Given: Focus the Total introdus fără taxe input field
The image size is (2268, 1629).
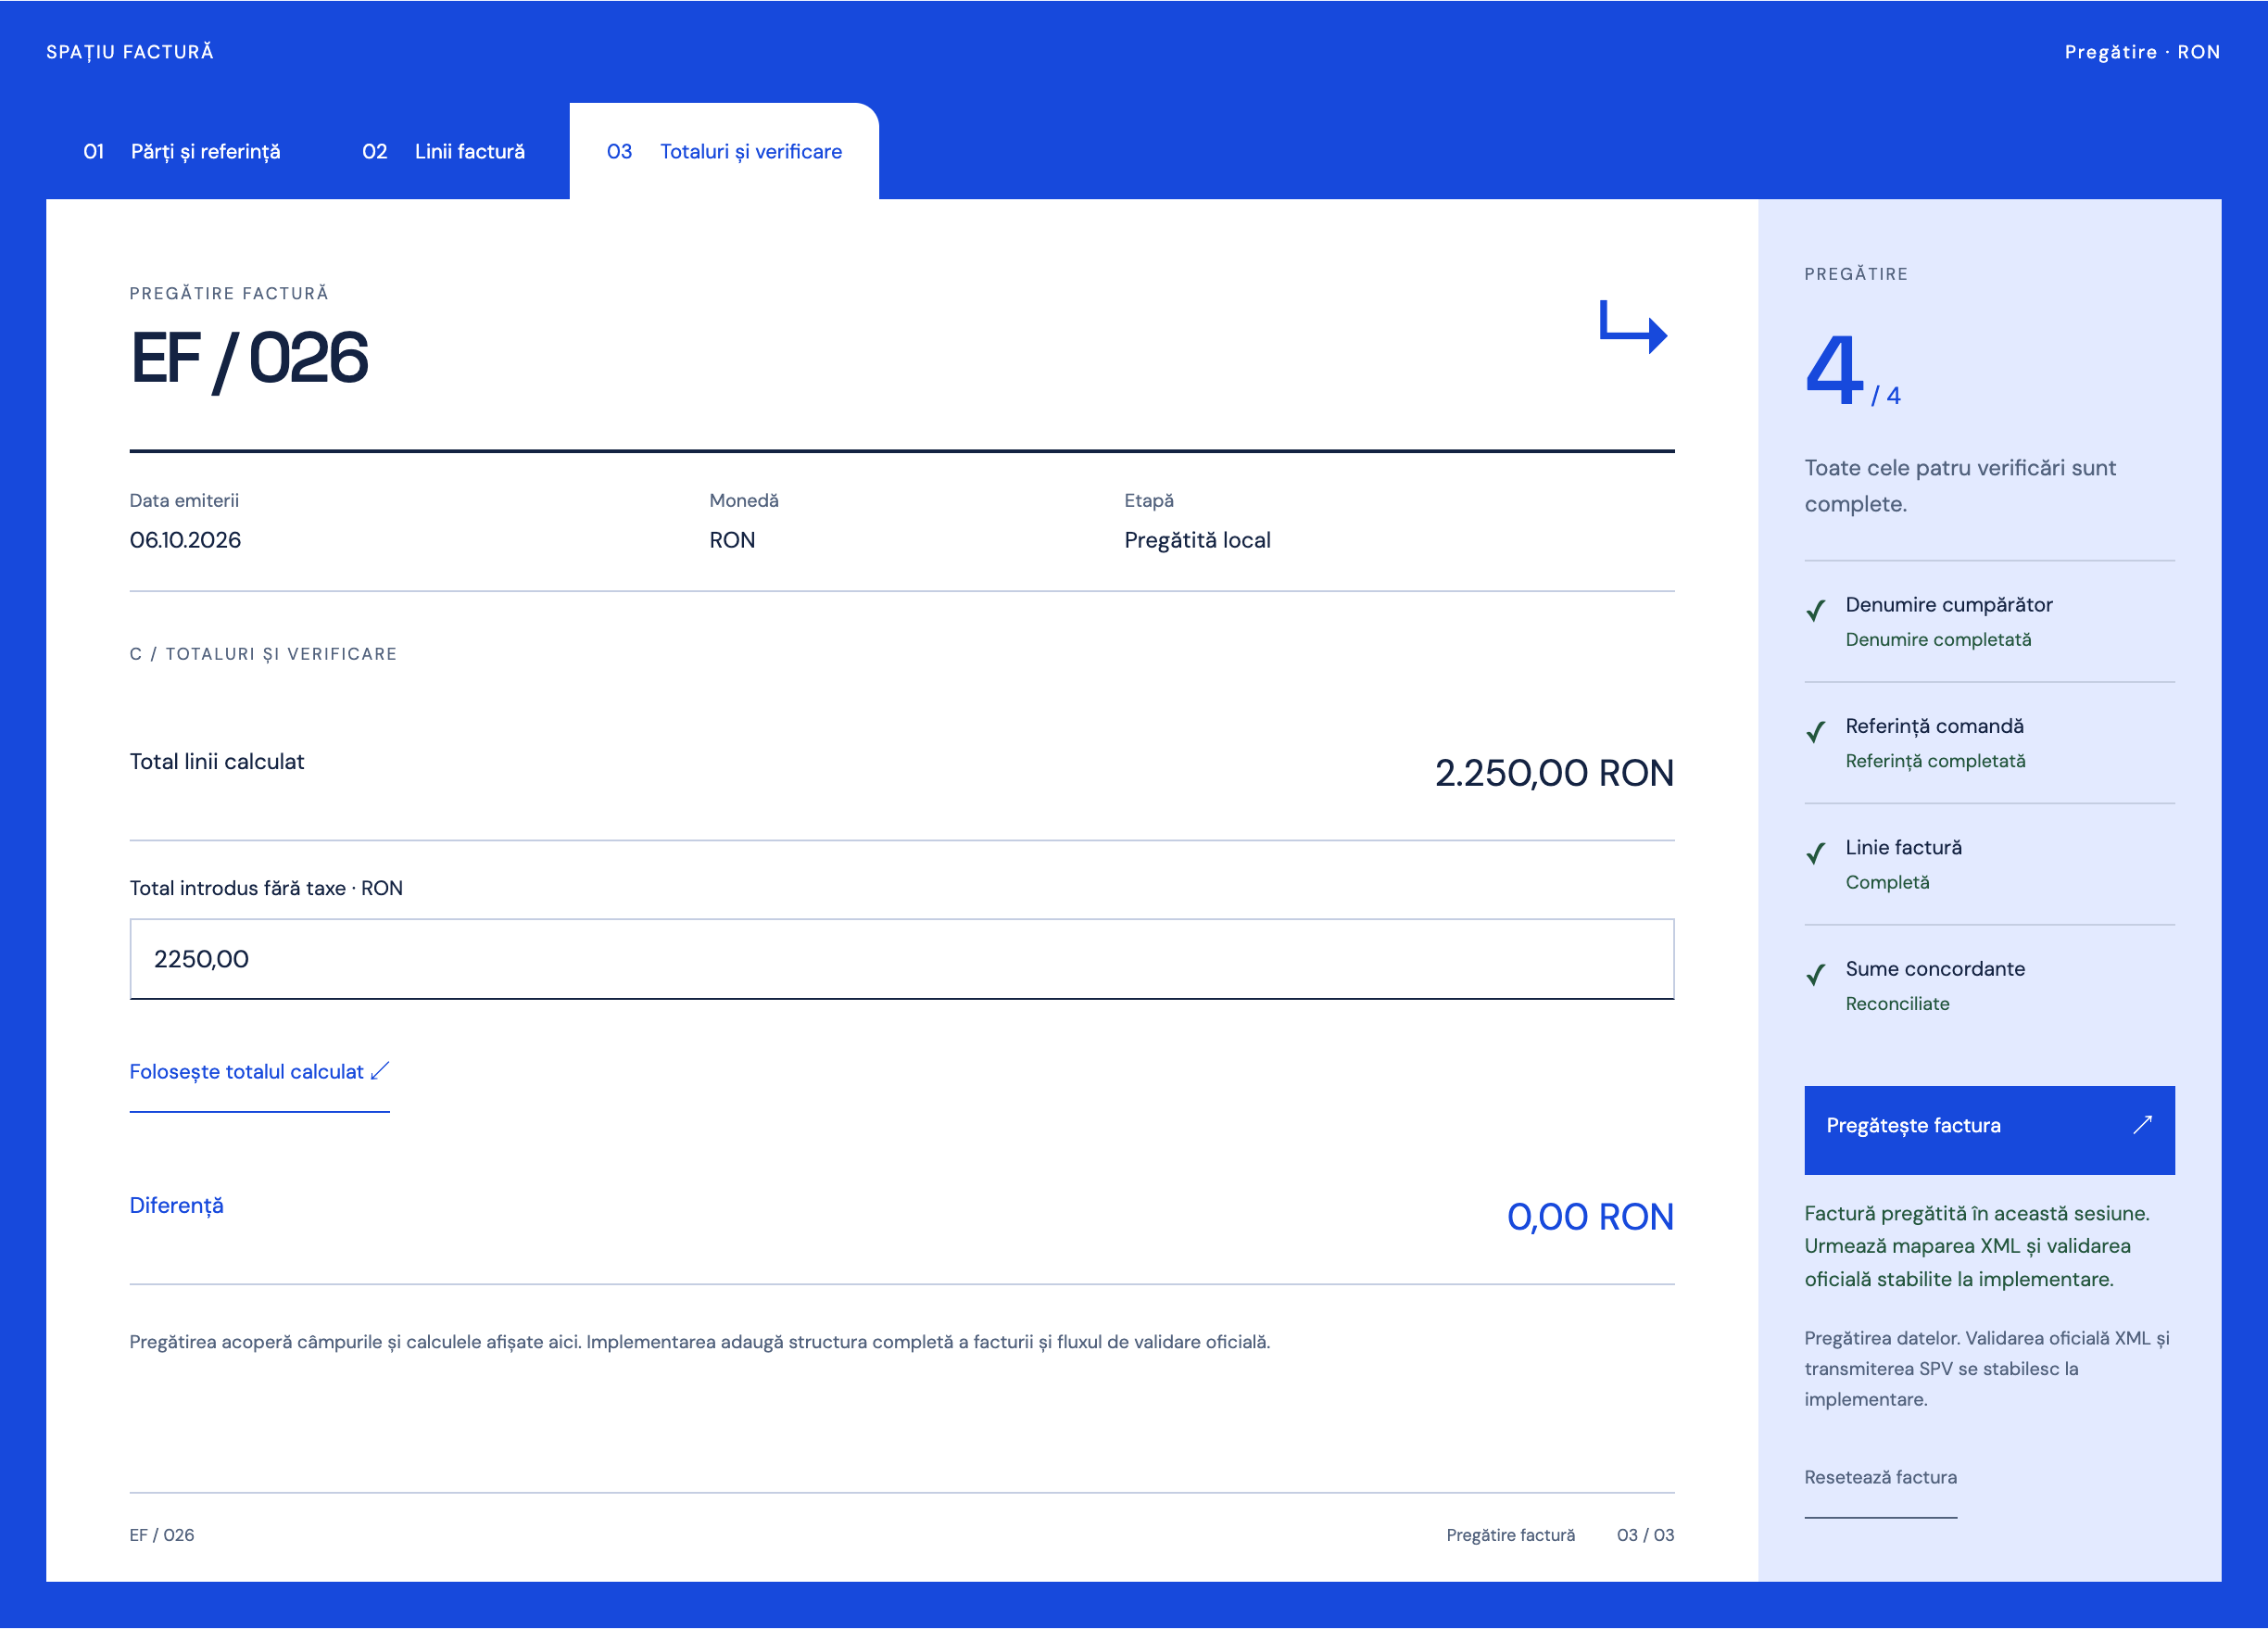Looking at the screenshot, I should click(902, 959).
